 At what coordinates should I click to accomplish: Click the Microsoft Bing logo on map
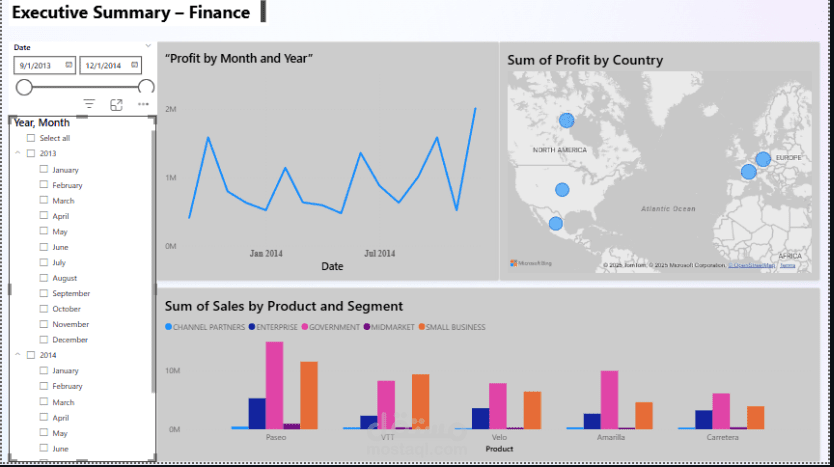pos(530,264)
